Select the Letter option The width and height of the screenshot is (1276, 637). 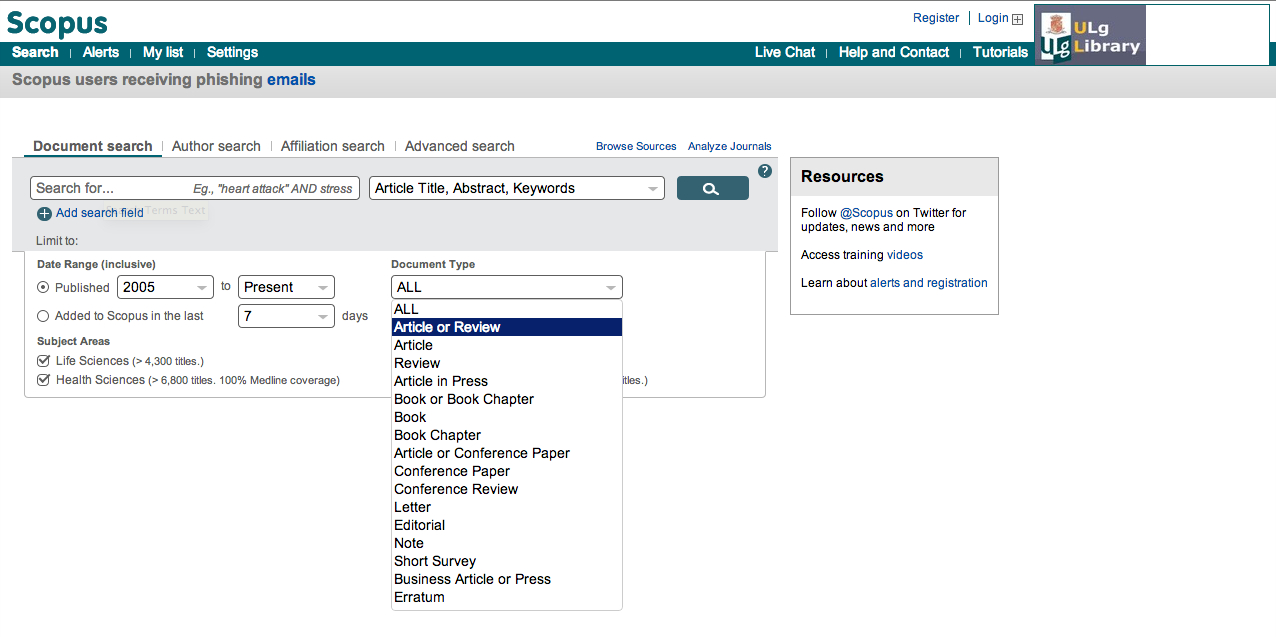click(x=507, y=507)
